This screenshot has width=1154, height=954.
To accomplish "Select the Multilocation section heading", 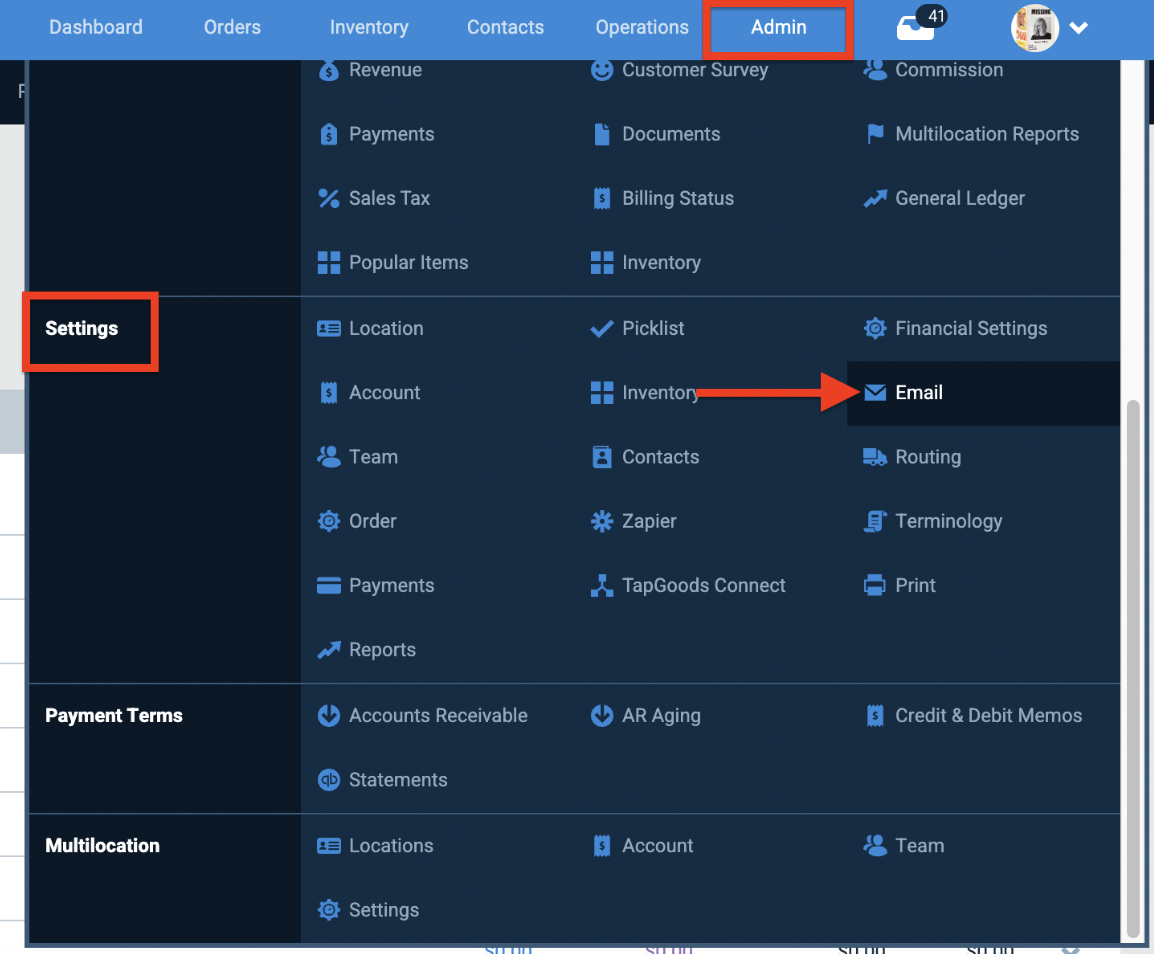I will 102,845.
